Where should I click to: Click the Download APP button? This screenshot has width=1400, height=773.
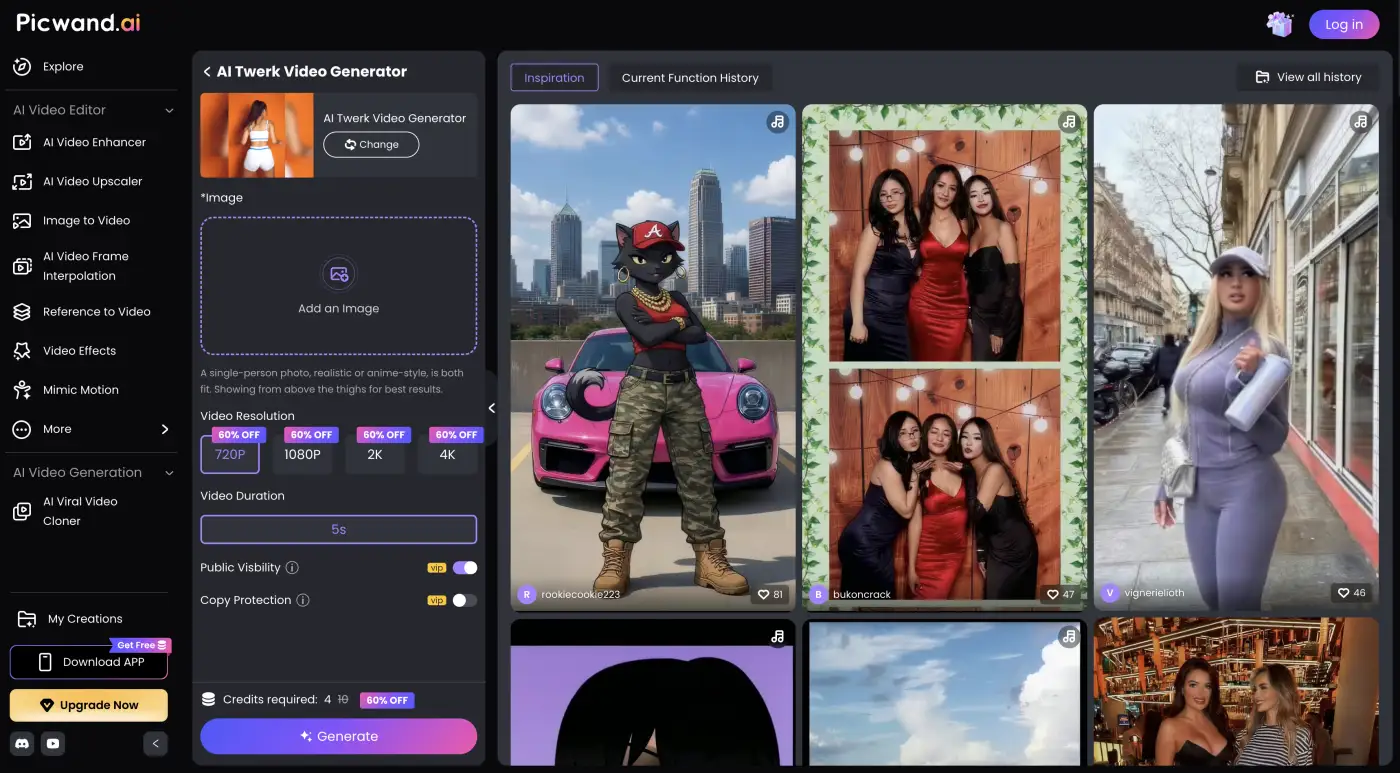tap(89, 662)
